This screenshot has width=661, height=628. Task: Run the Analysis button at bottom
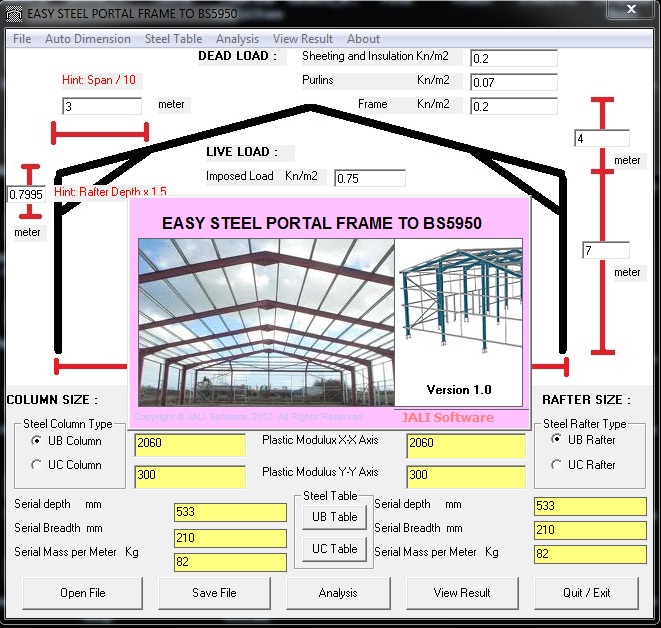pos(338,593)
